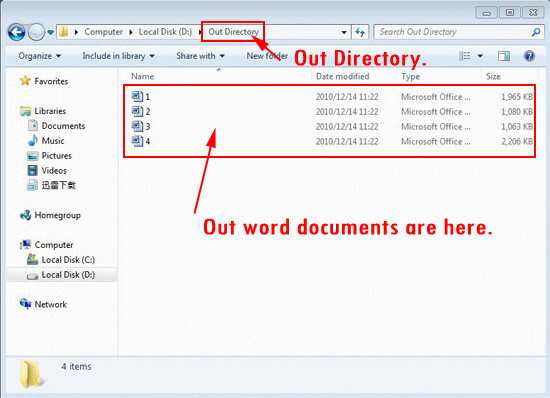The image size is (550, 398).
Task: Refresh the folder with the refresh button
Action: click(x=360, y=32)
